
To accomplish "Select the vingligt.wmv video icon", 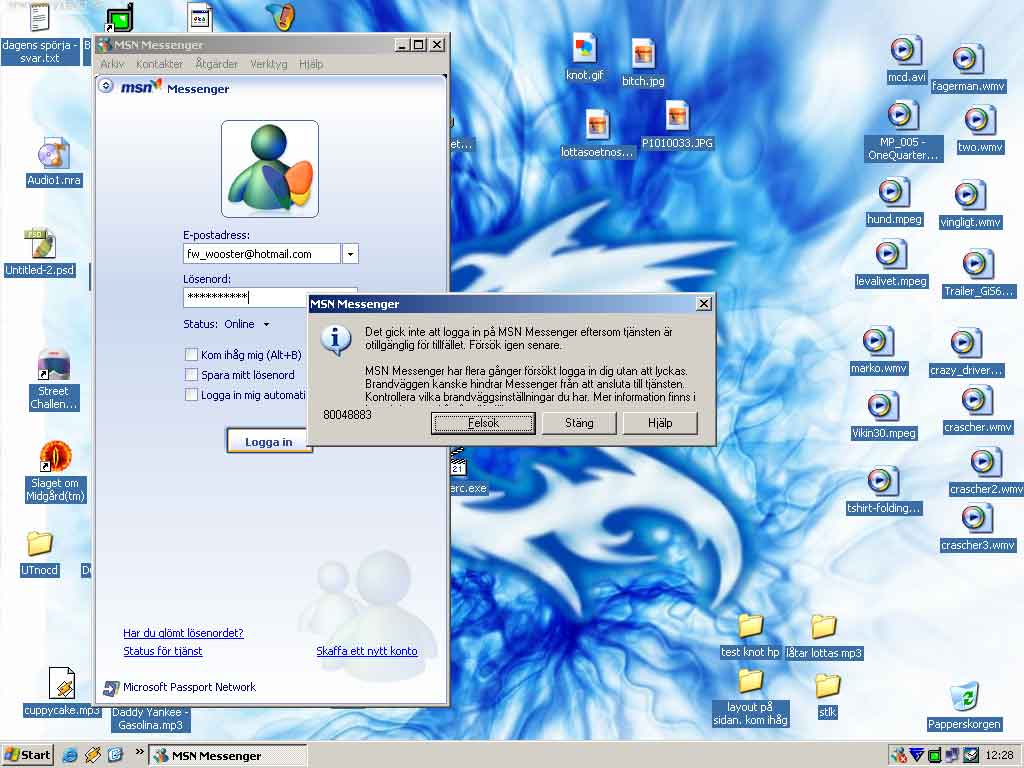I will tap(970, 196).
